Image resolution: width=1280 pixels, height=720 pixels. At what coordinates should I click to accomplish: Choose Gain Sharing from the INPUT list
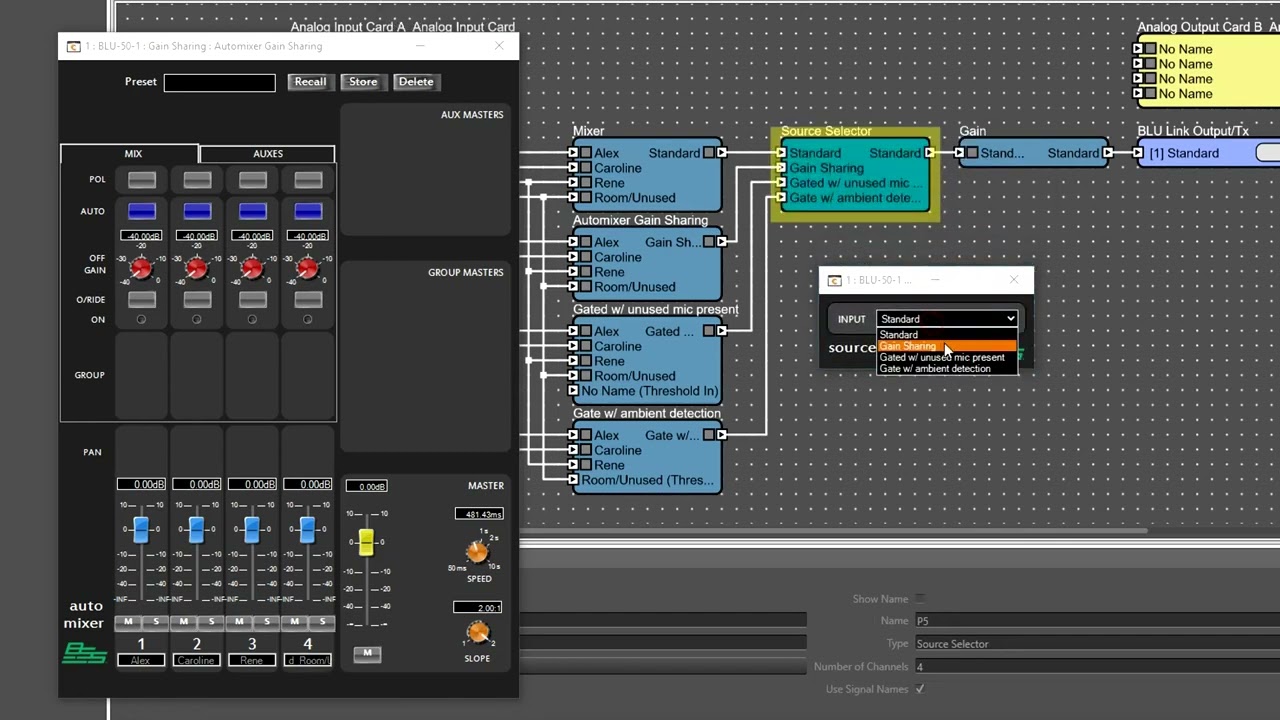pos(947,346)
